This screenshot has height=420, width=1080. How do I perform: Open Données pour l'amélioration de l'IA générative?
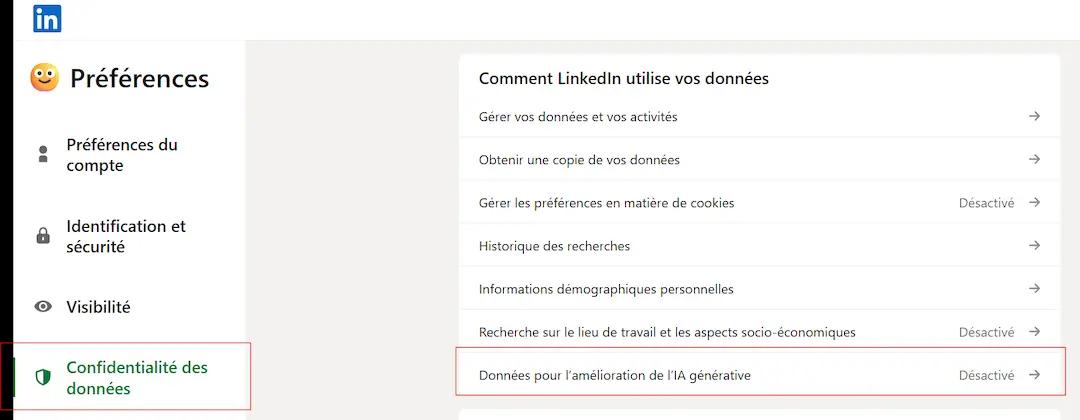point(614,375)
